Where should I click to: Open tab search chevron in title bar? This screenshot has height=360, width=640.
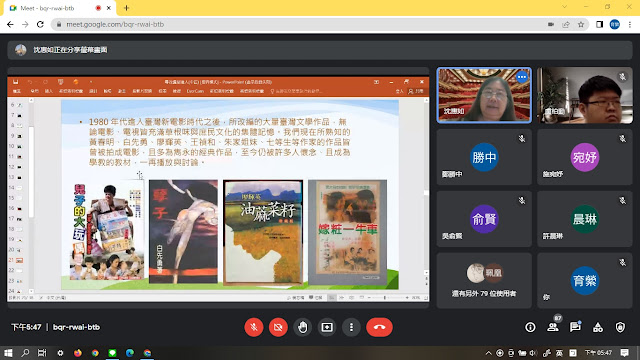564,7
